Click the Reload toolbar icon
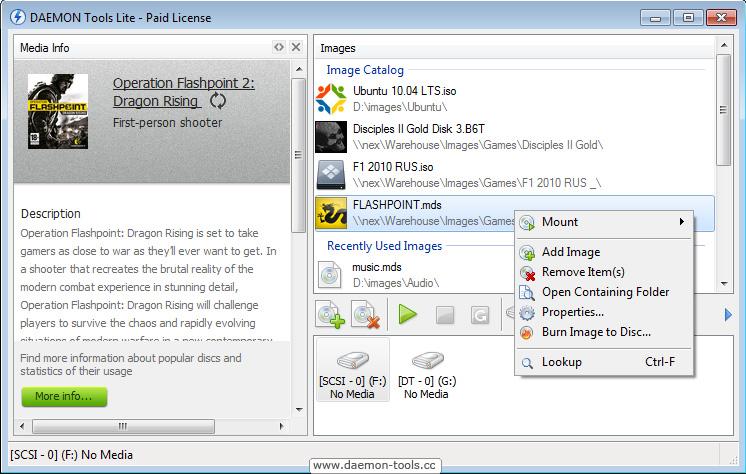746x474 pixels. (x=480, y=315)
